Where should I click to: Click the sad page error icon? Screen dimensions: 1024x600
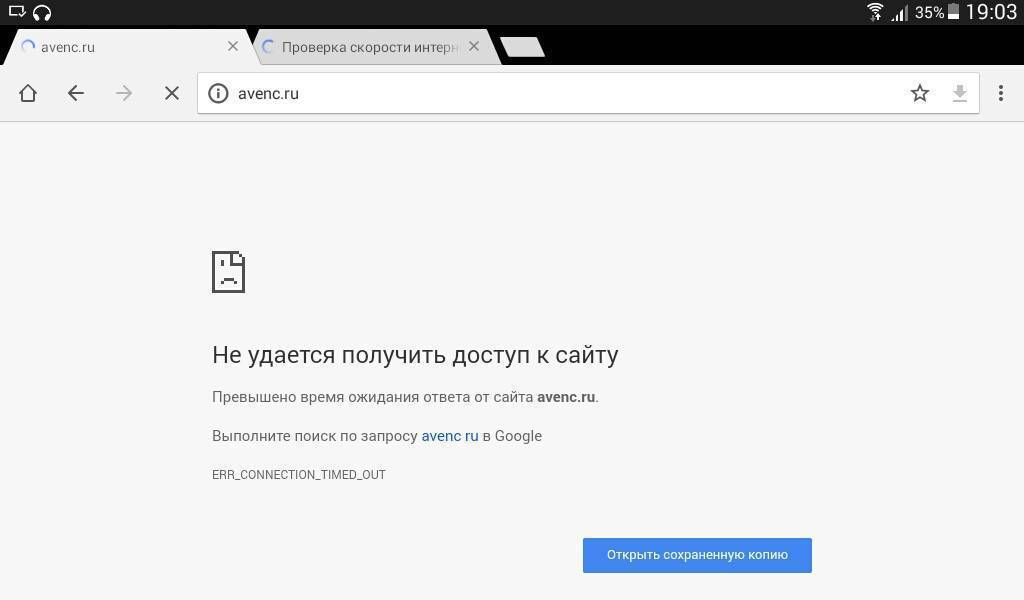click(229, 272)
